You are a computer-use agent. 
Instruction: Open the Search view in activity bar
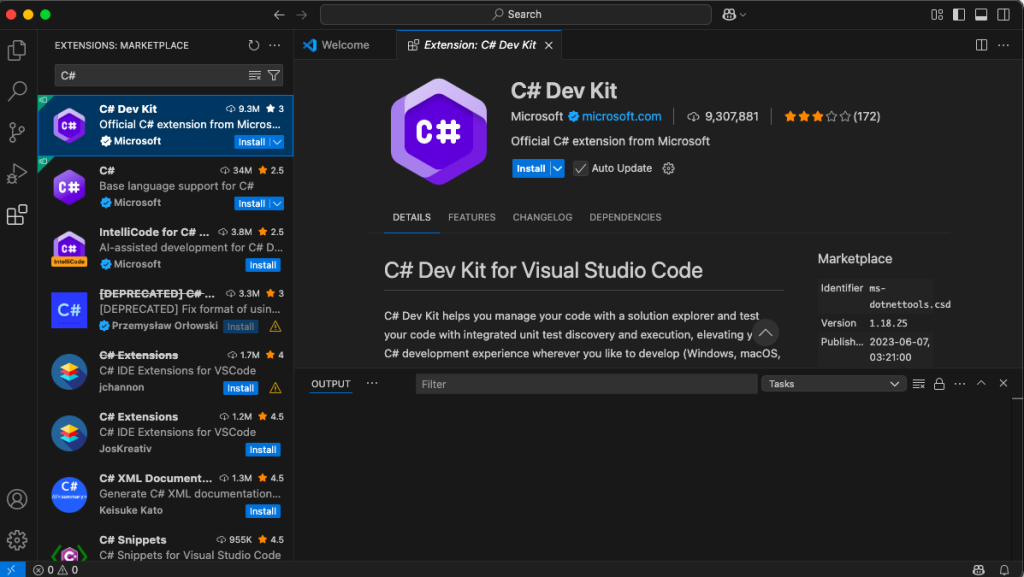(x=17, y=91)
